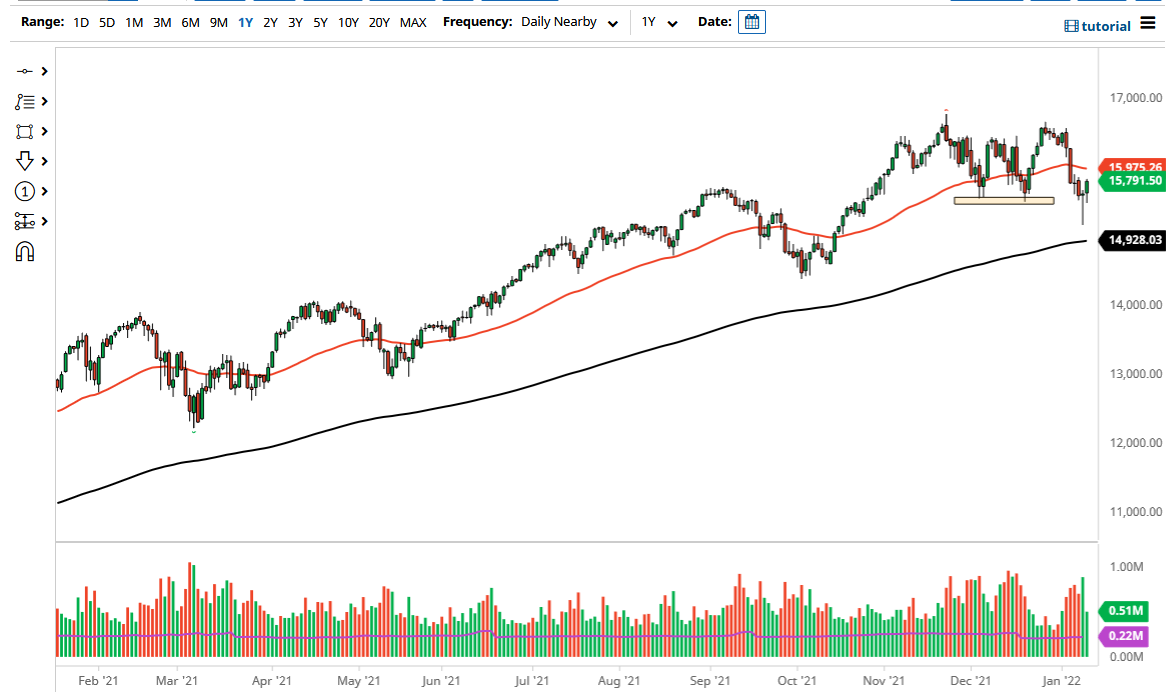
Task: Enable the MAX range view
Action: tap(413, 21)
